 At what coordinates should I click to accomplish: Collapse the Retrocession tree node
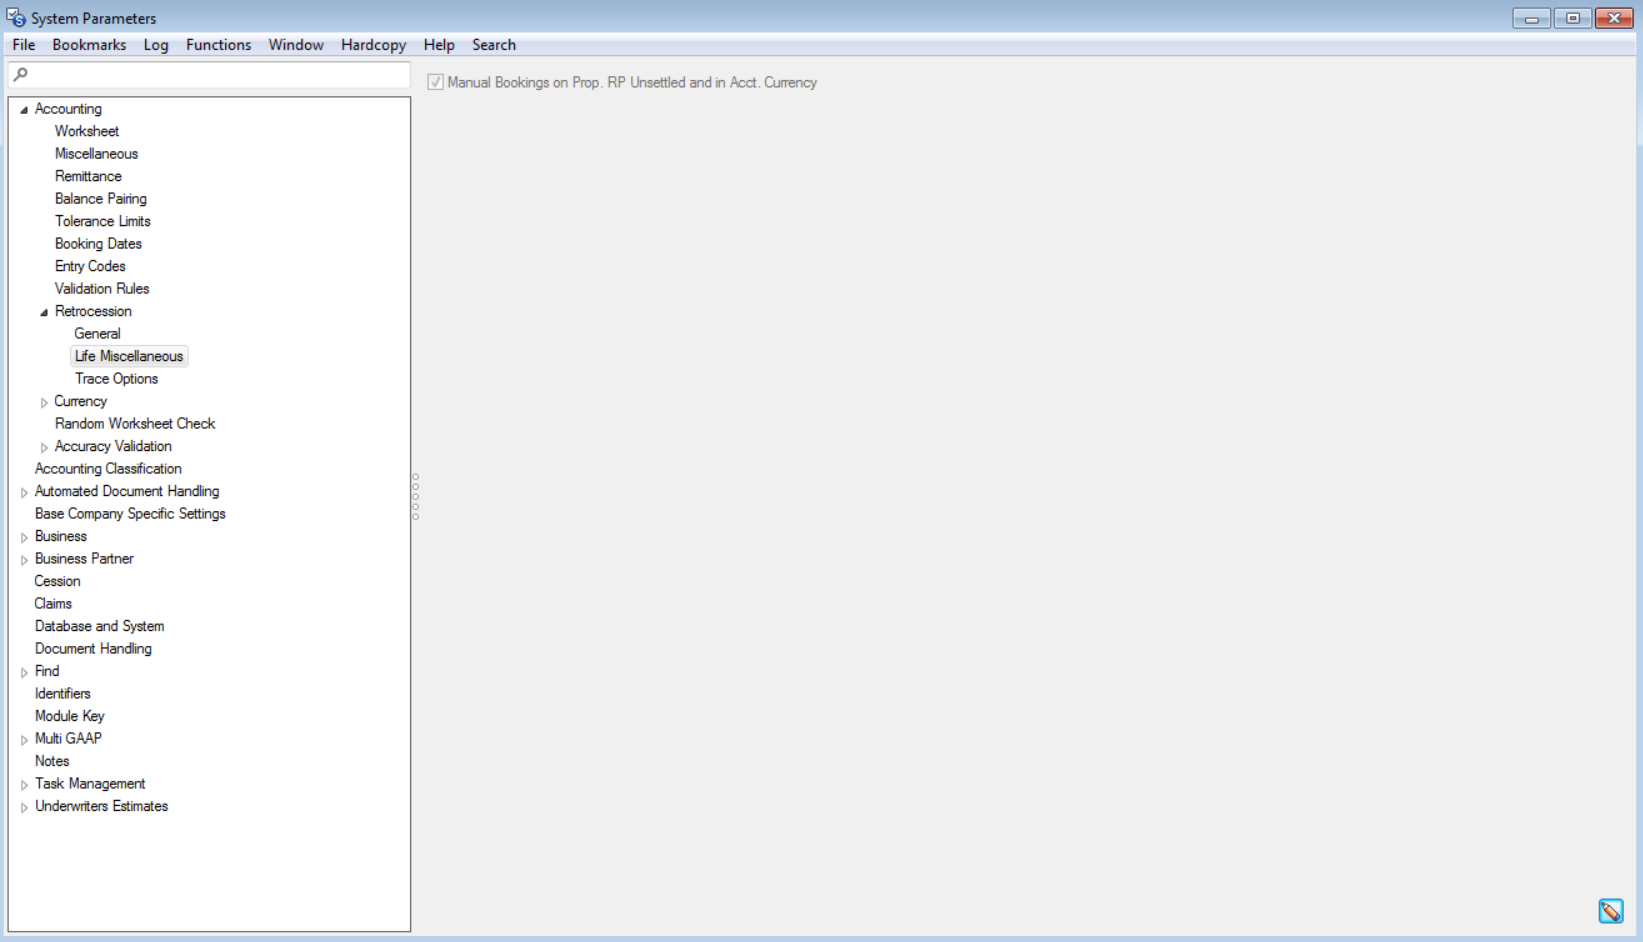(44, 312)
